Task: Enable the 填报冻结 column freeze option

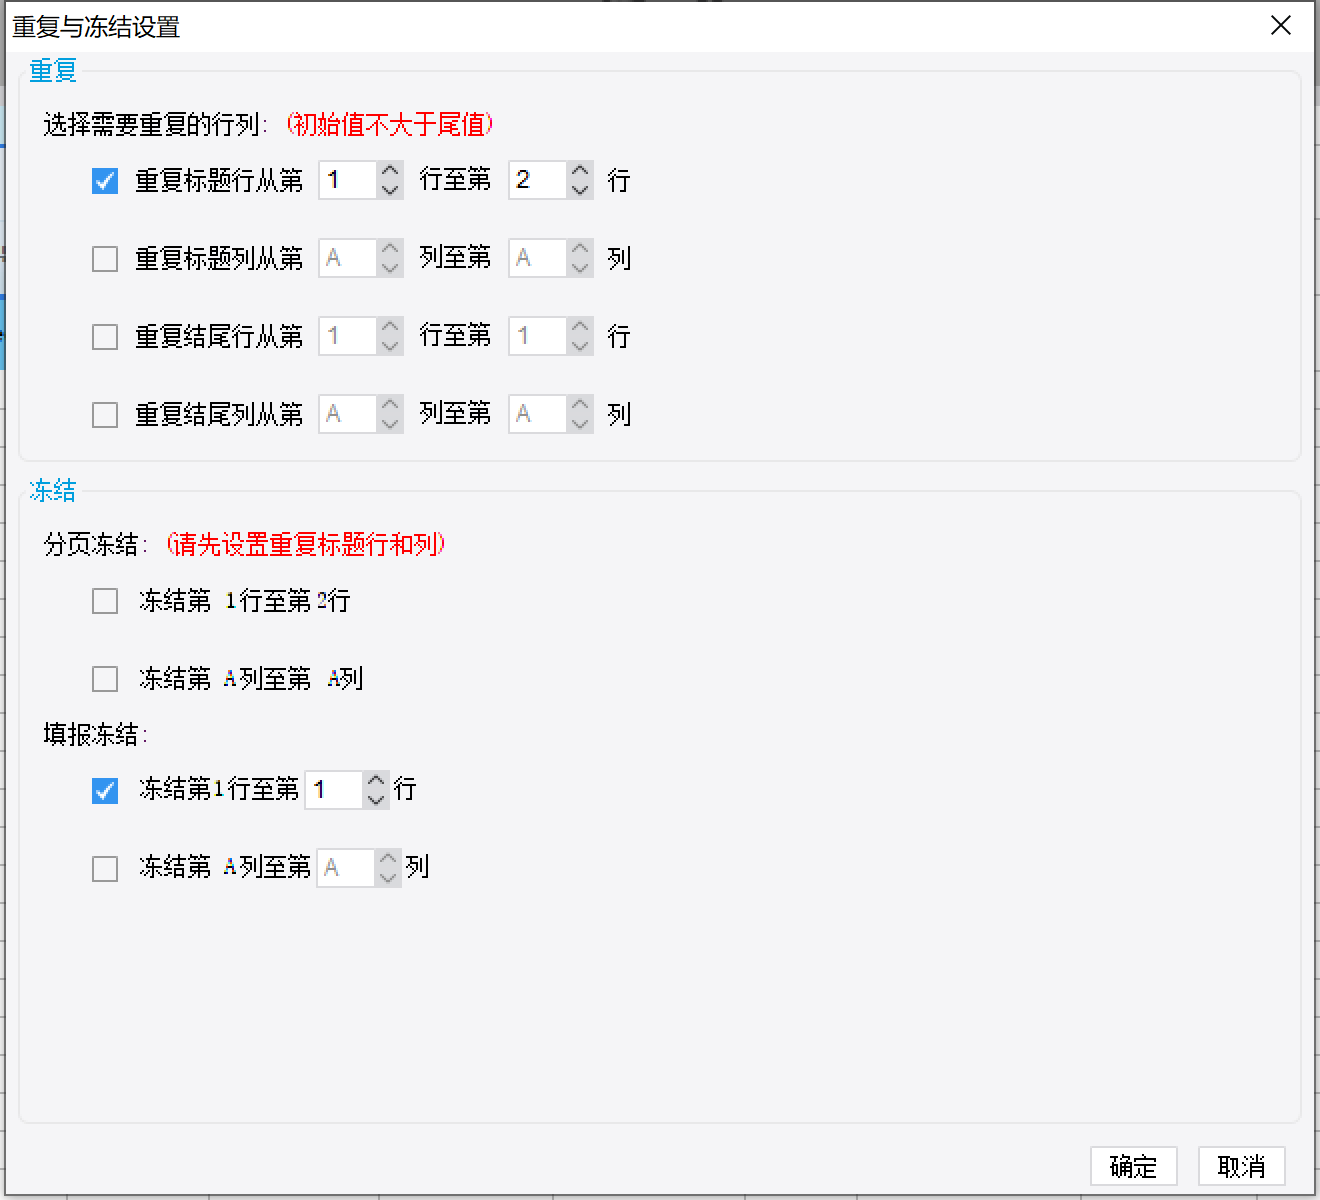Action: click(x=104, y=868)
